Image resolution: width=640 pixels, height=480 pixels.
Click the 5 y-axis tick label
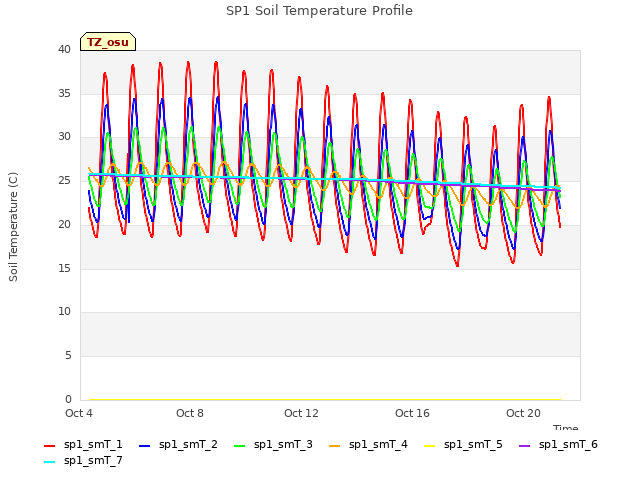click(68, 356)
